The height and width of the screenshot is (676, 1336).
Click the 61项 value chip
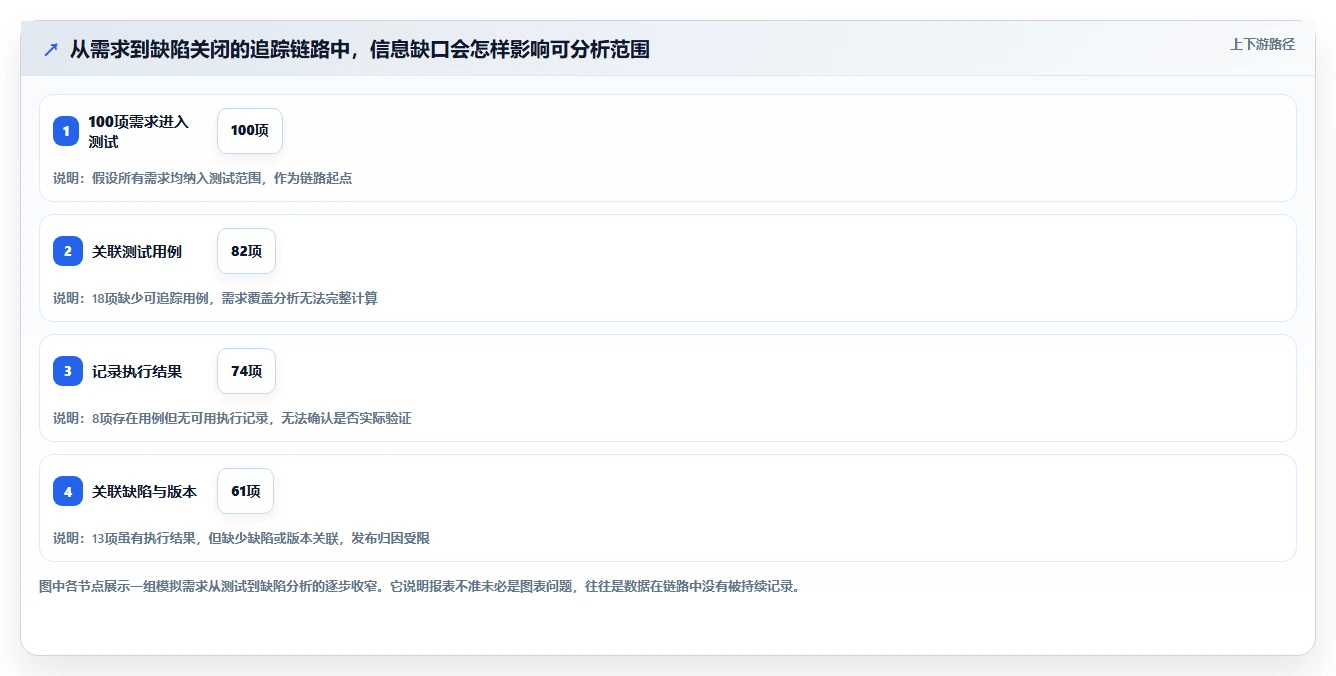coord(245,491)
